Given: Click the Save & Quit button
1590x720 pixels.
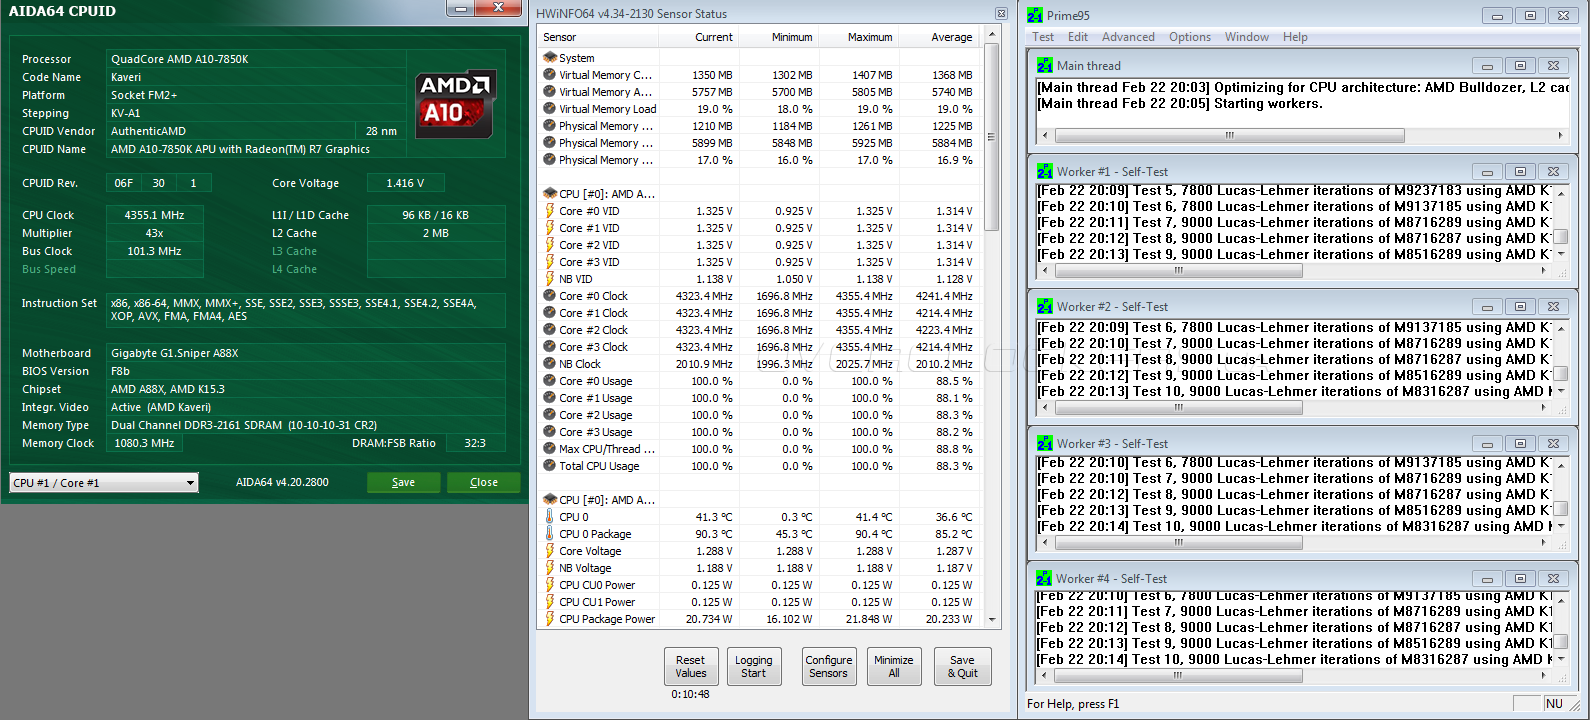Looking at the screenshot, I should click(962, 666).
